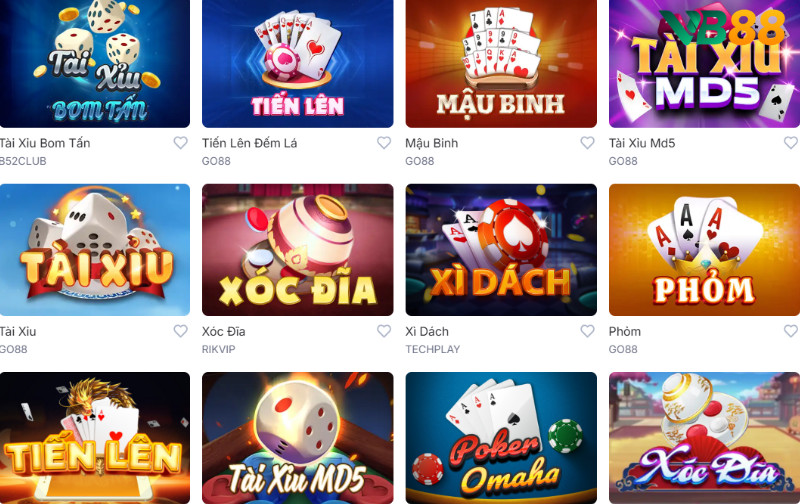Toggle heart icon for Tiến Lên Đếm Lá
Image resolution: width=800 pixels, height=504 pixels.
pos(384,143)
